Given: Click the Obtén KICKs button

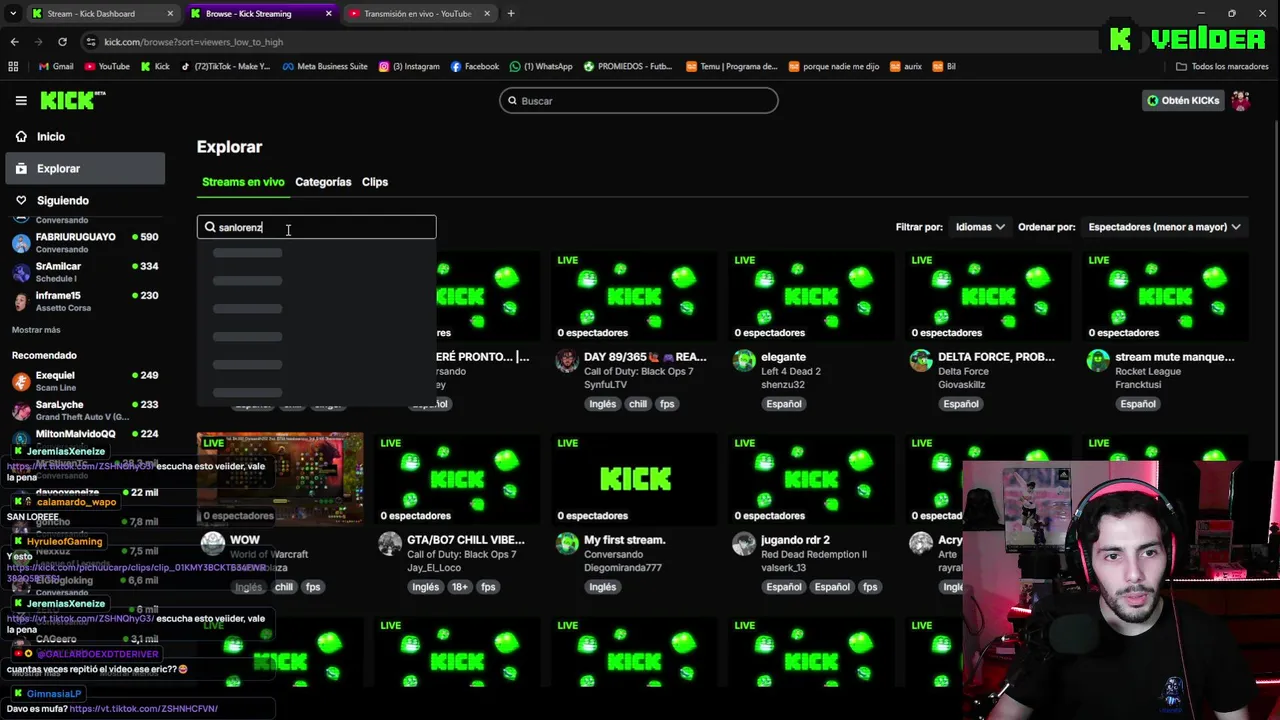Looking at the screenshot, I should pyautogui.click(x=1183, y=100).
